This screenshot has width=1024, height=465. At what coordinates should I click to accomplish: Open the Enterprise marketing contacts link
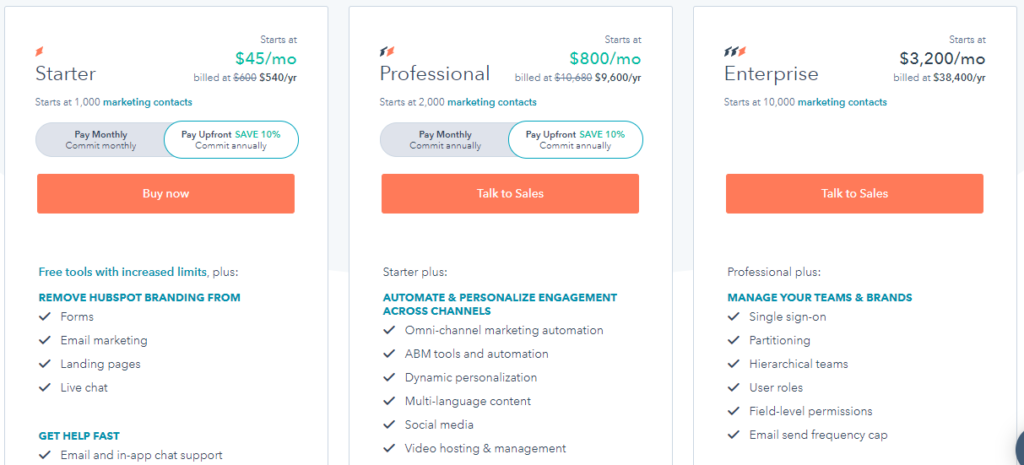point(842,102)
